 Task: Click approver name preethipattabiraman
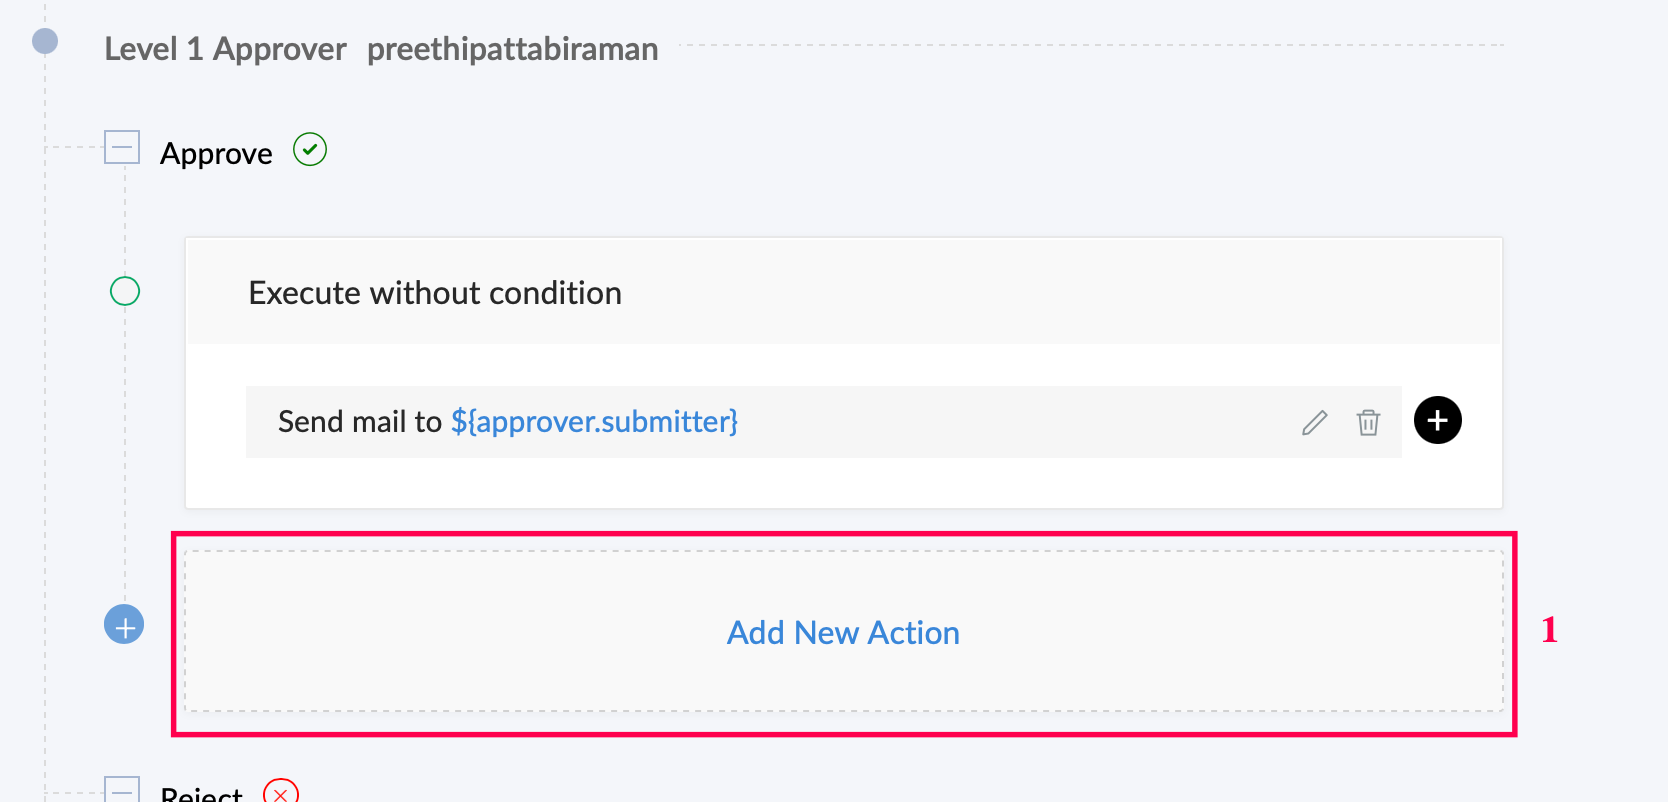point(512,49)
